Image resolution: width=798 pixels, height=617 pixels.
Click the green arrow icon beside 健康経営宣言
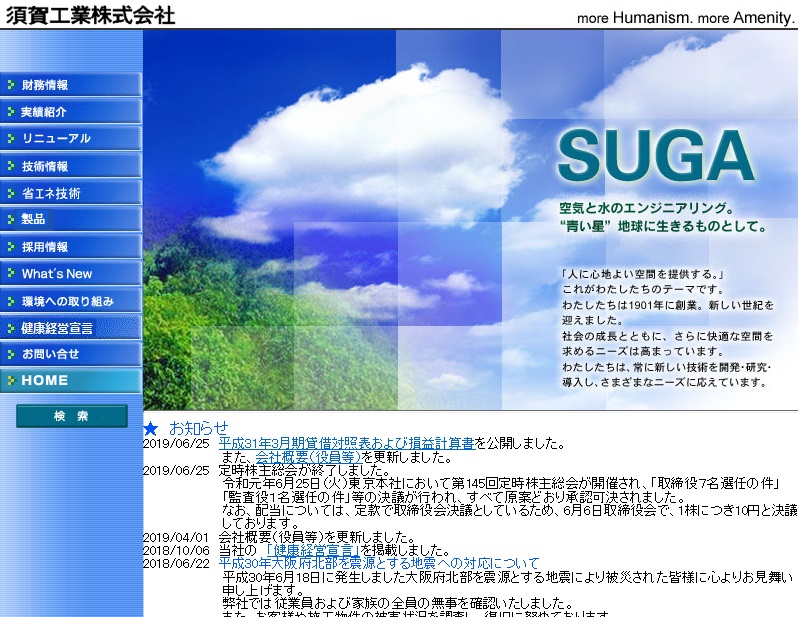pyautogui.click(x=11, y=328)
